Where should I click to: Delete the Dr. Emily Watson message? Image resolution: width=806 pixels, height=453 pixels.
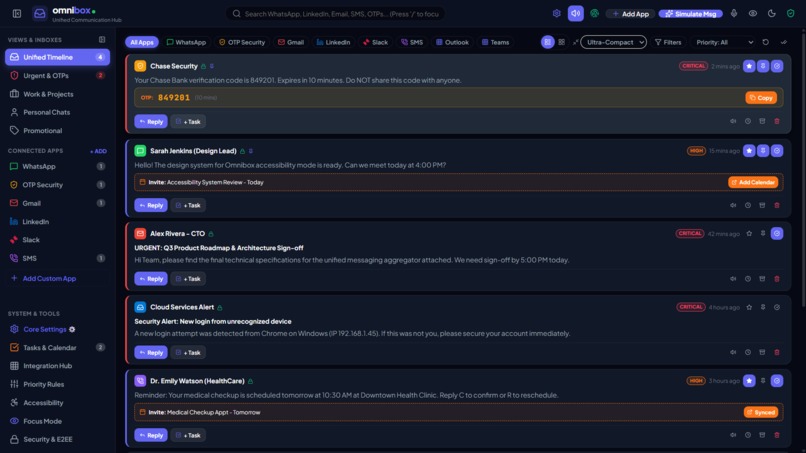(x=777, y=435)
